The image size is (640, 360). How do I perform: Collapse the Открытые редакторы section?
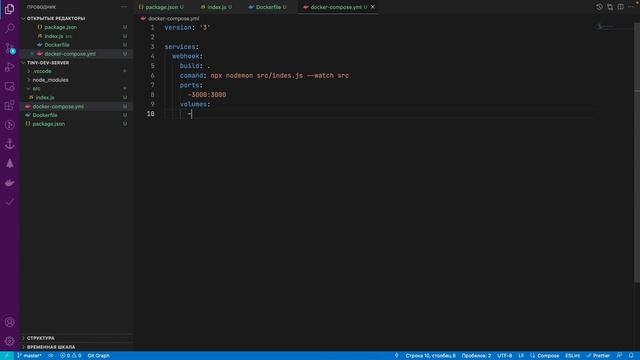pos(56,18)
